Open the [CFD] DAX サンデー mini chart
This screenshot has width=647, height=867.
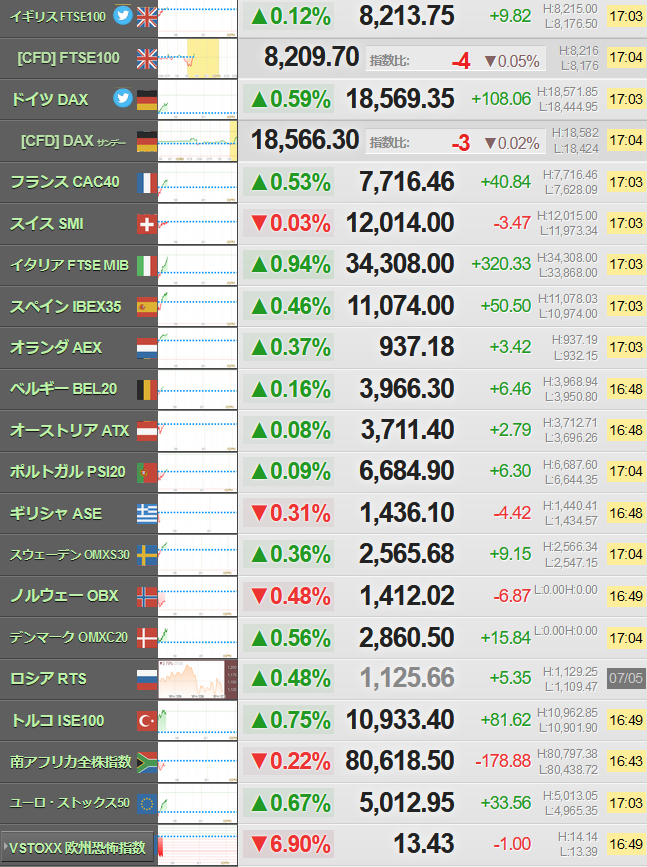[x=197, y=141]
